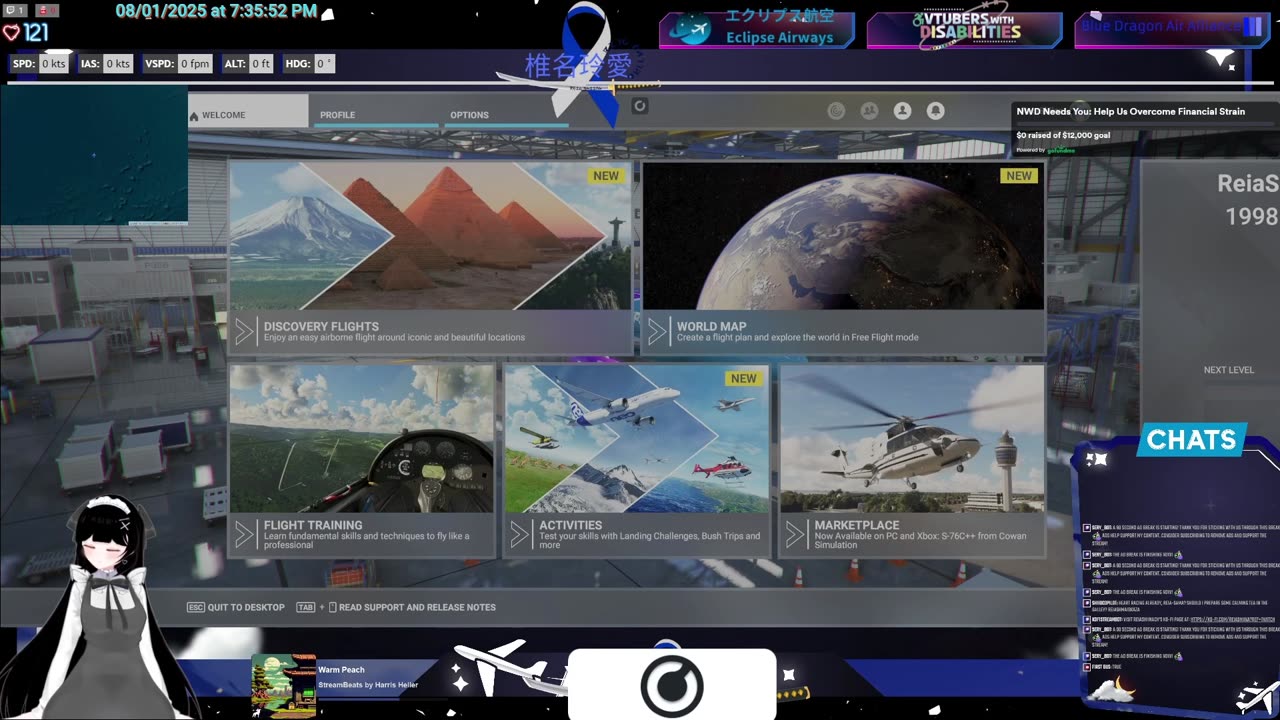Click the heart icon beside 121

click(11, 32)
